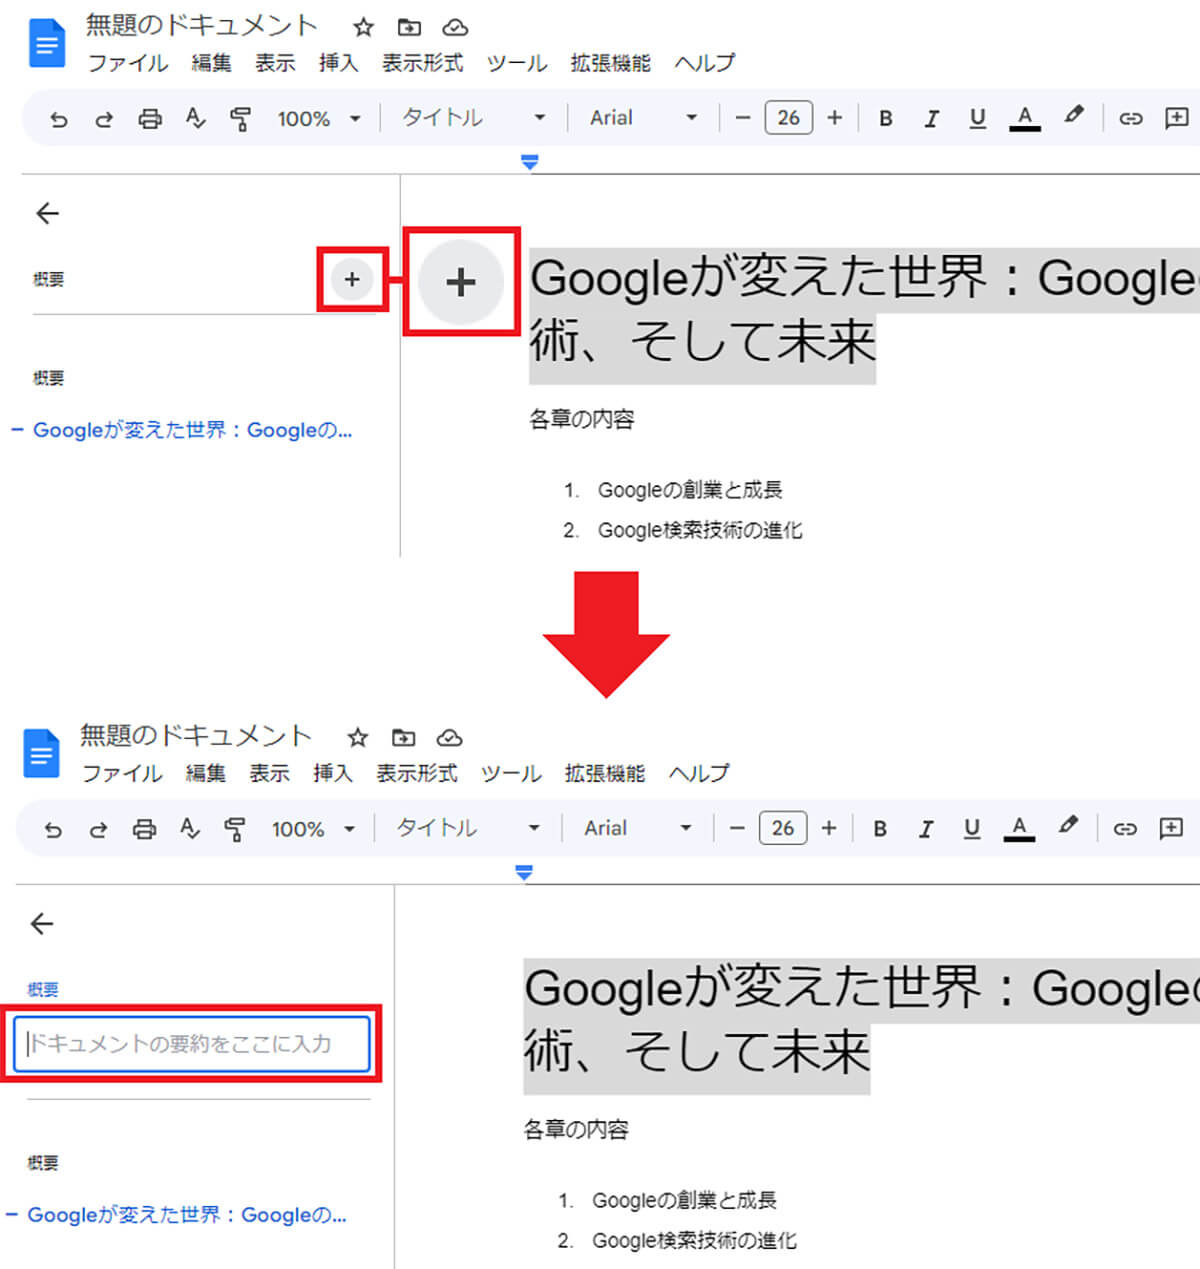This screenshot has width=1200, height=1269.
Task: Run spell check in the upper screenshot toolbar
Action: [x=195, y=119]
